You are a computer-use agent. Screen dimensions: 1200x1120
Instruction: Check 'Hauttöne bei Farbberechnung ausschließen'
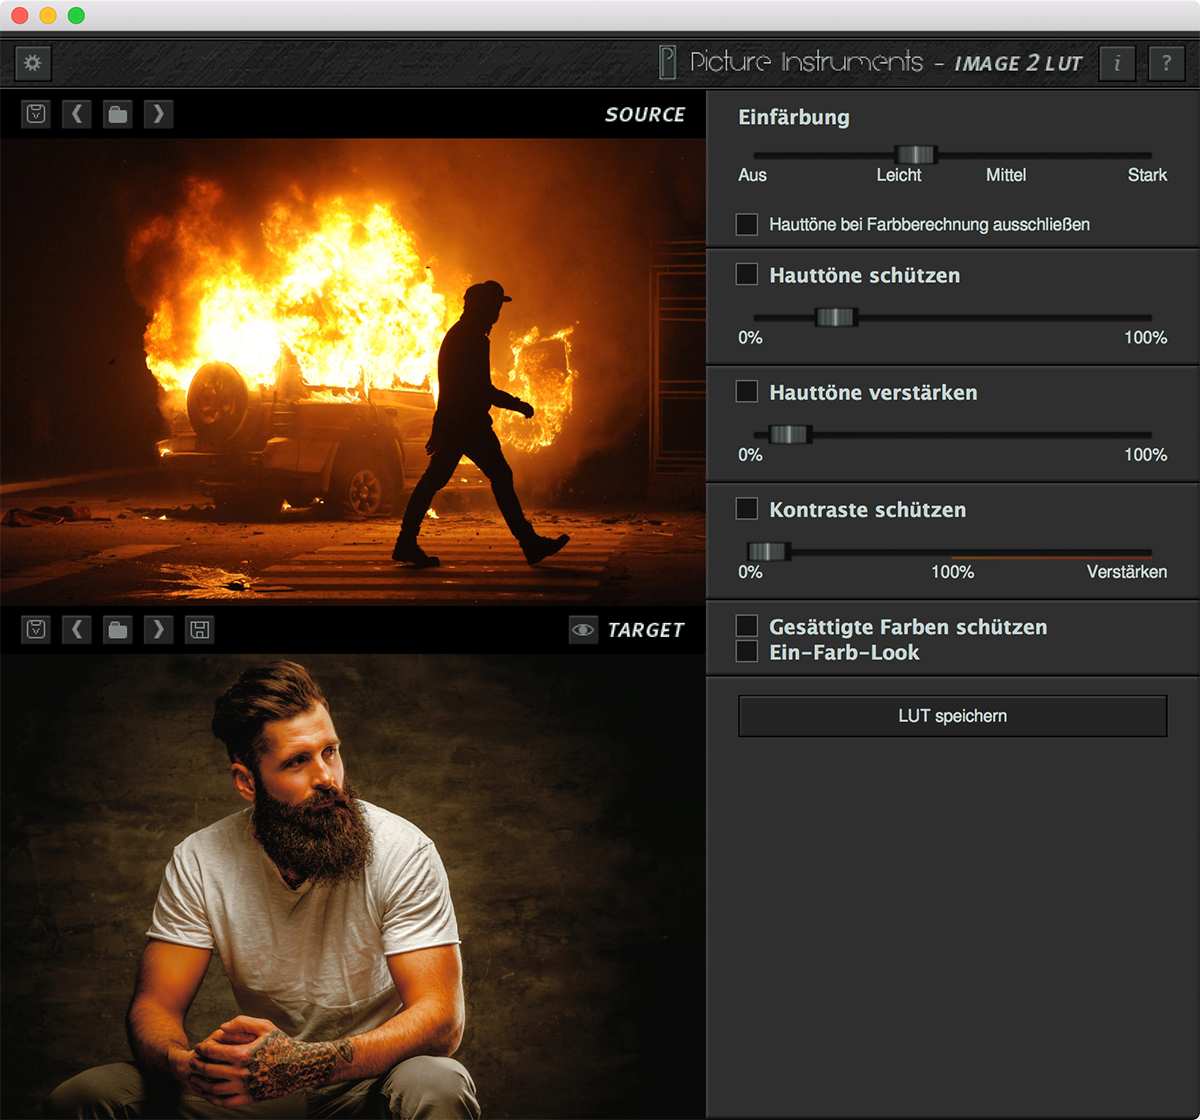pyautogui.click(x=747, y=224)
